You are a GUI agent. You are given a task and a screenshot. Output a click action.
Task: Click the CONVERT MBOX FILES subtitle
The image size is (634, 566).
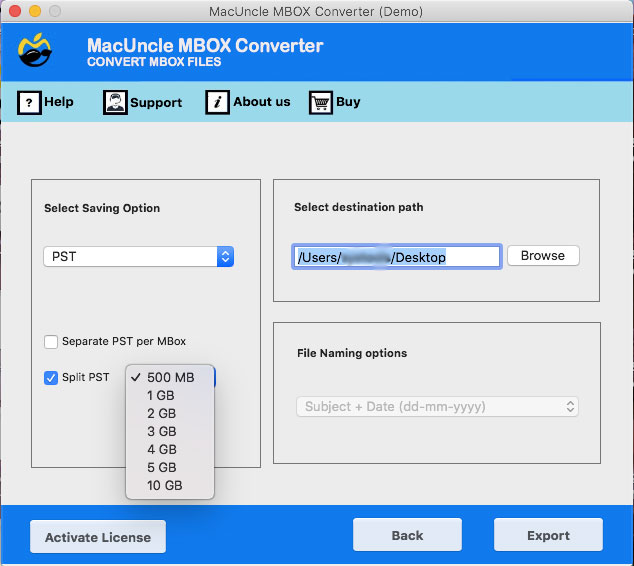point(154,62)
